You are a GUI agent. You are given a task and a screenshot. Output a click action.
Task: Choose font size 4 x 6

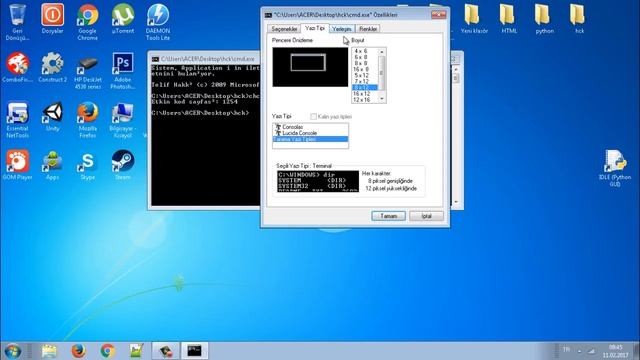[361, 51]
